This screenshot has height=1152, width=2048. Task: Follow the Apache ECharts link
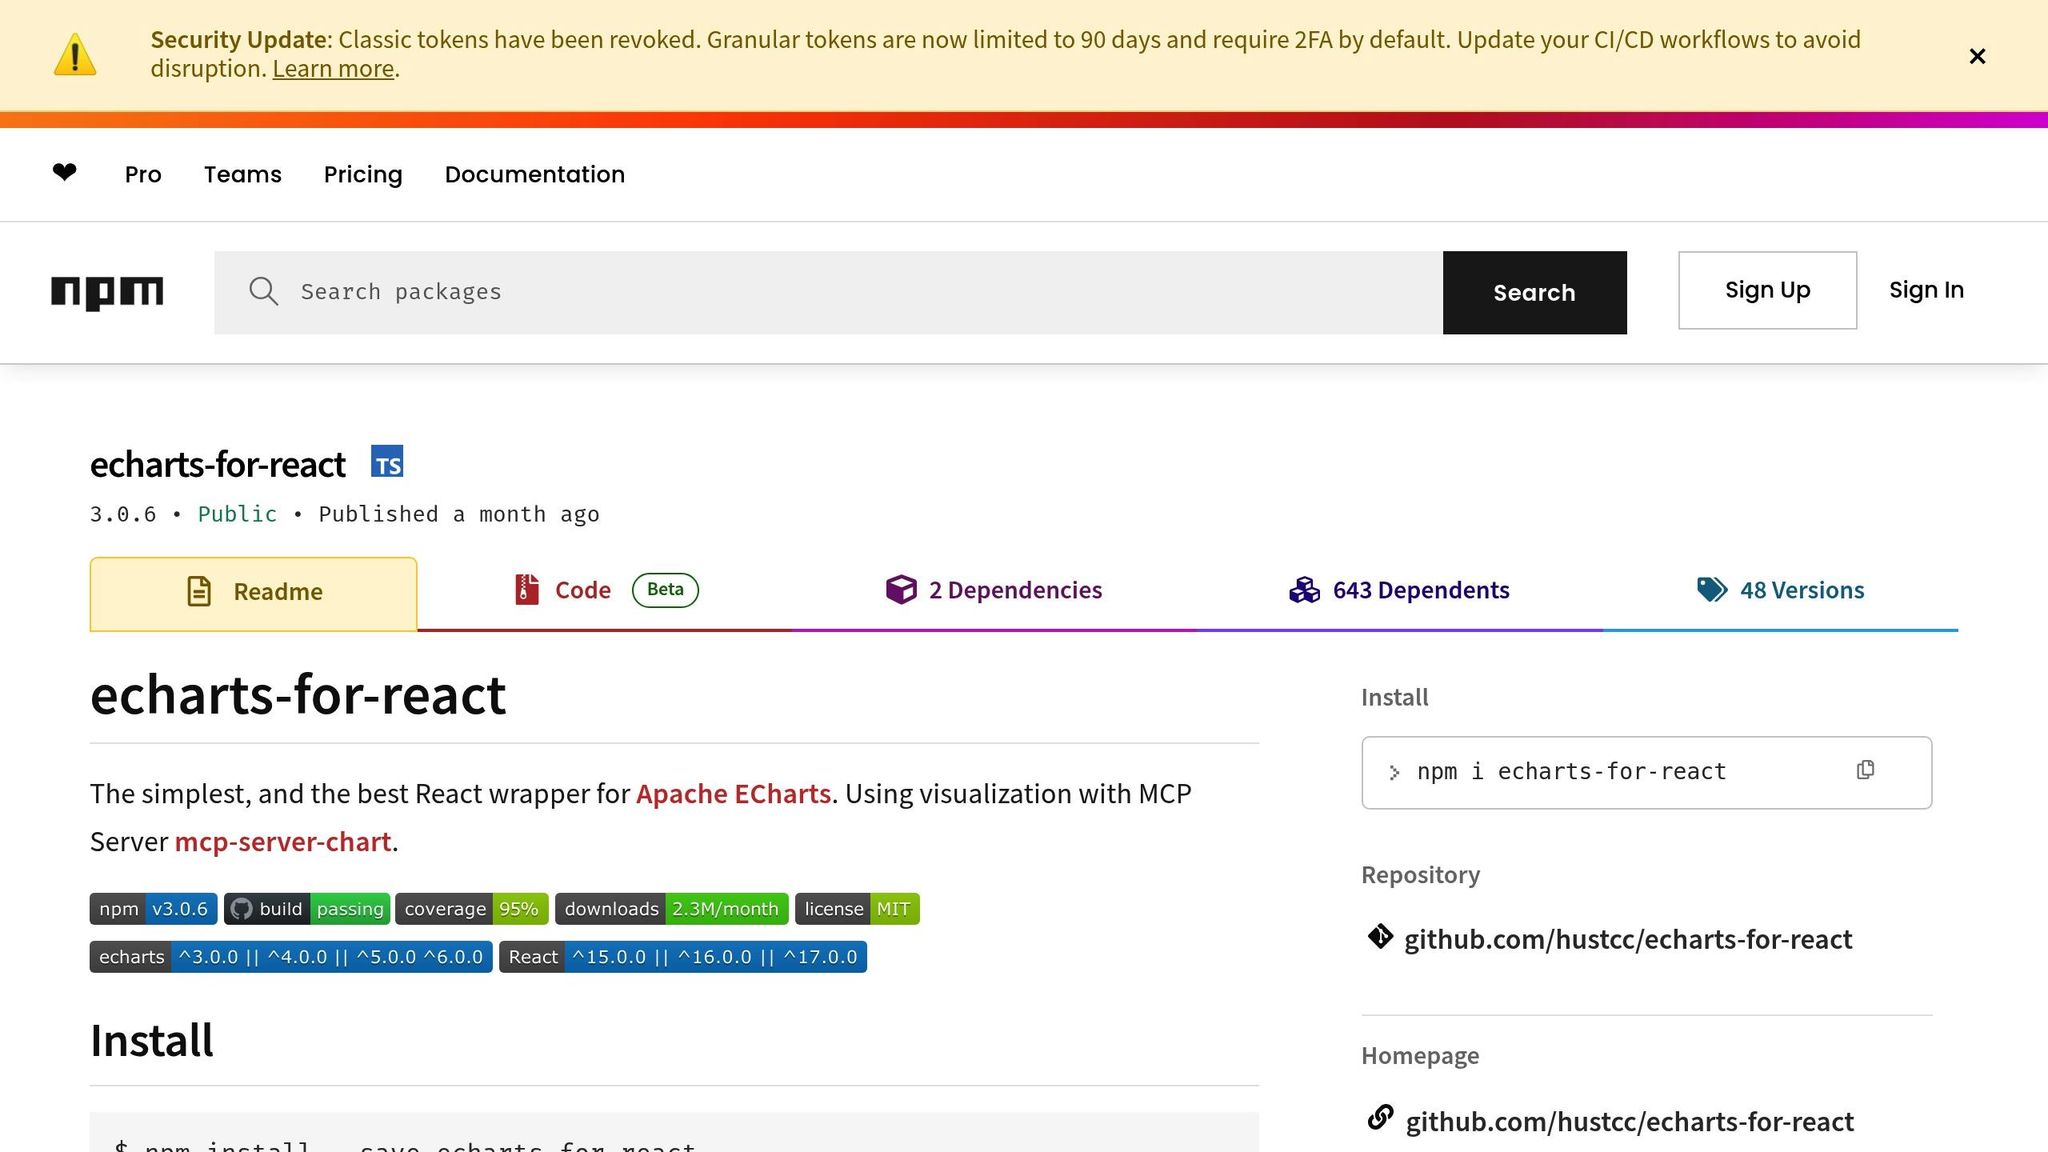[x=733, y=794]
